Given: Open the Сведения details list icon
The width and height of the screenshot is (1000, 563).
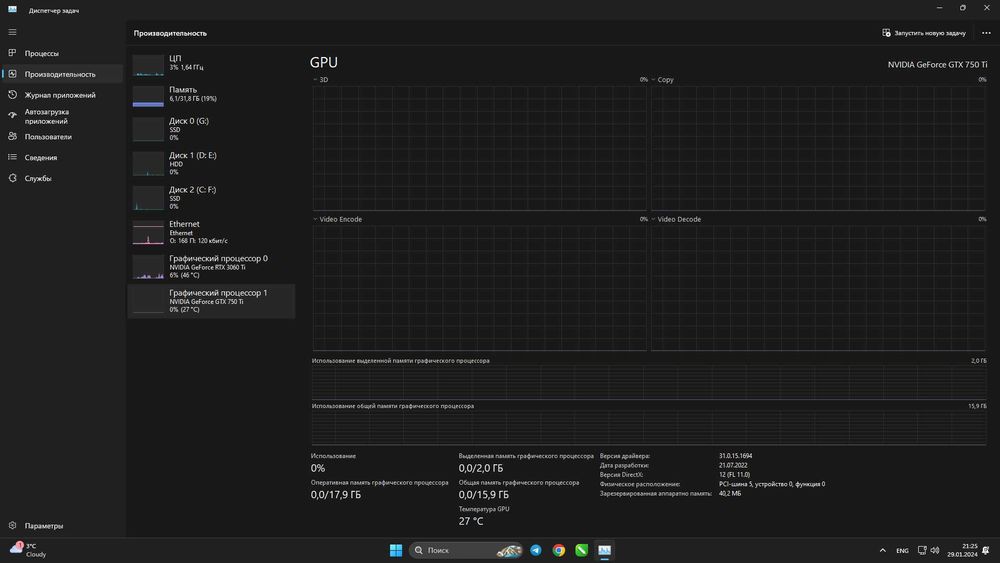Looking at the screenshot, I should click(x=12, y=158).
